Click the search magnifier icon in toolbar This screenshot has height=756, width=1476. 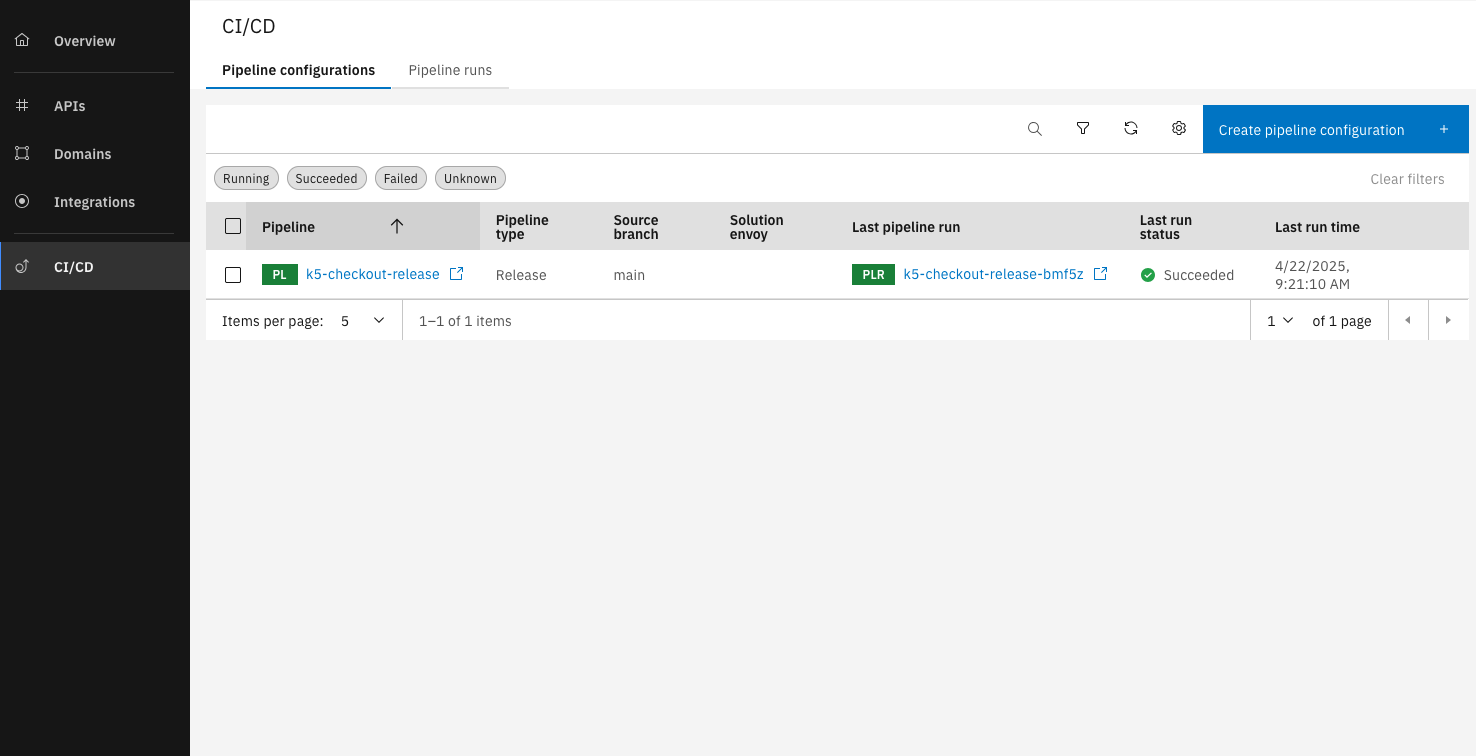1035,129
